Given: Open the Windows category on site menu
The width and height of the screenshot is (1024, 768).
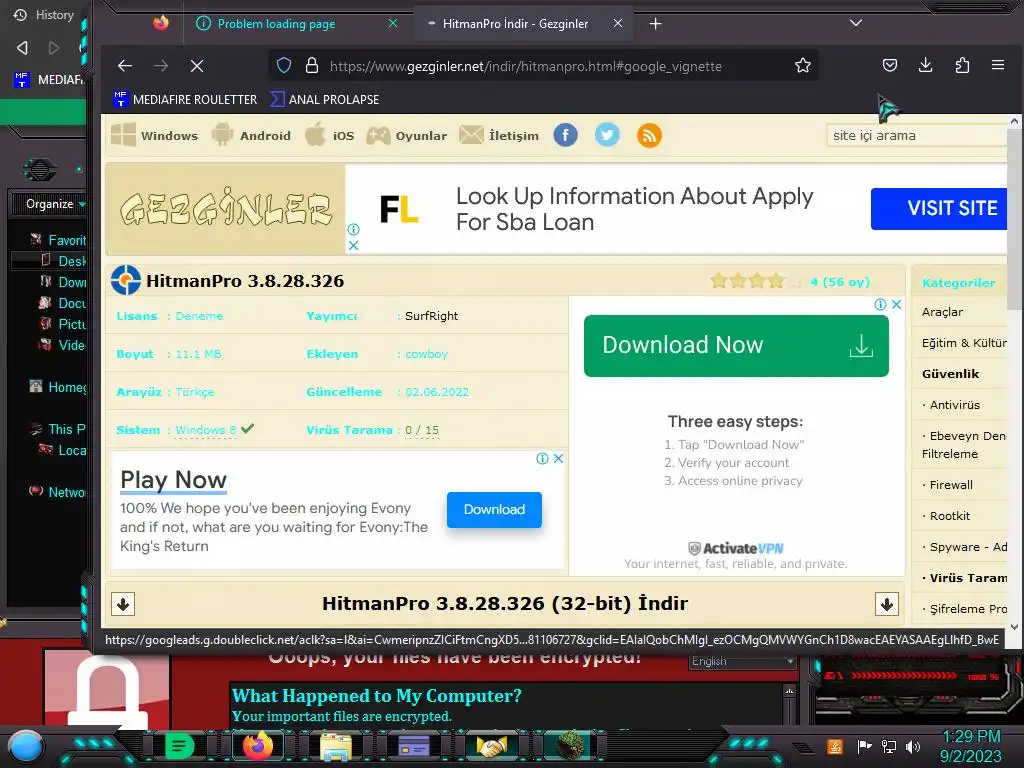Looking at the screenshot, I should click(x=155, y=135).
